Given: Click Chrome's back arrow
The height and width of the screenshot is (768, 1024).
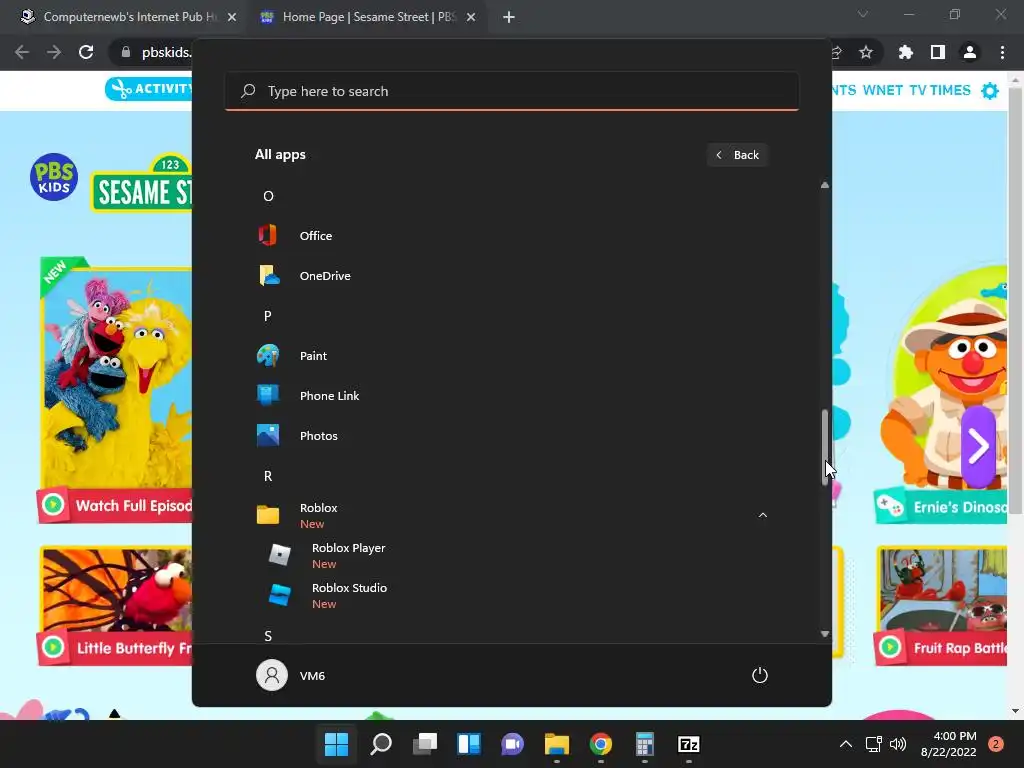Looking at the screenshot, I should [22, 52].
